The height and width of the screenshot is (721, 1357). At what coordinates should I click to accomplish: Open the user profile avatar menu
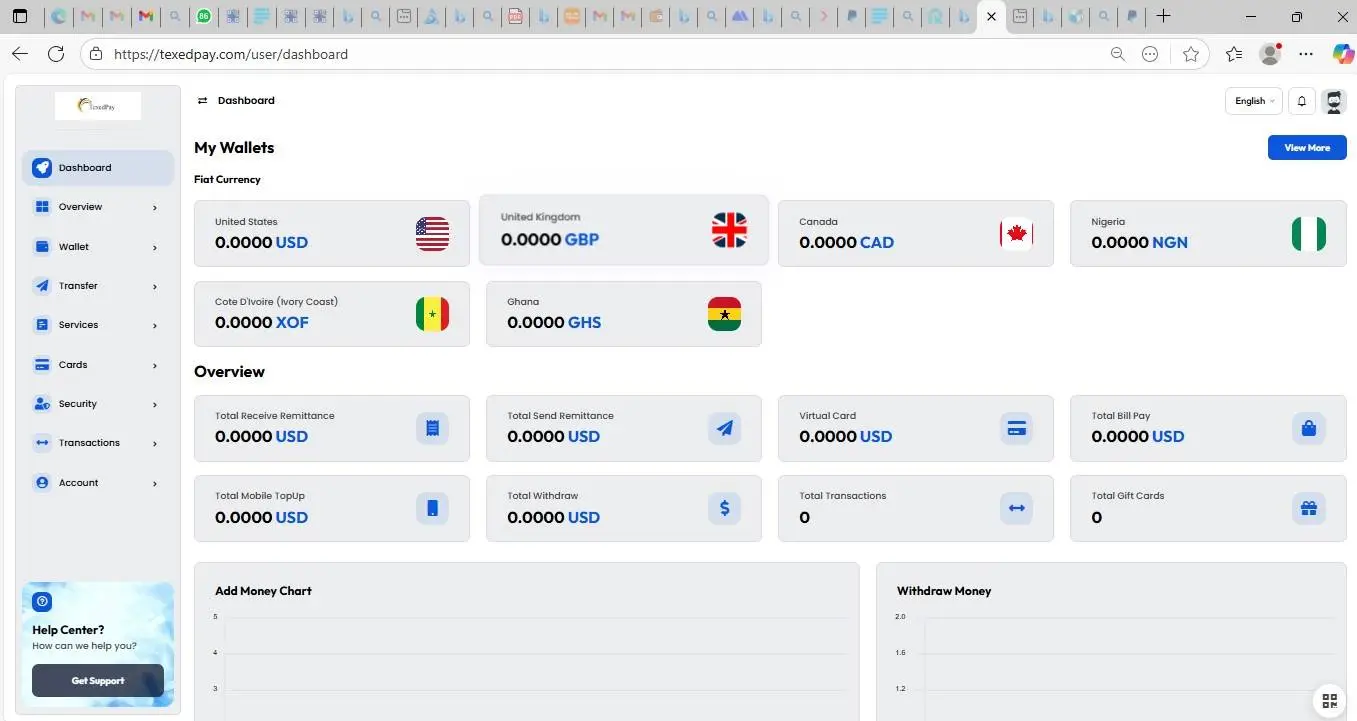point(1333,101)
